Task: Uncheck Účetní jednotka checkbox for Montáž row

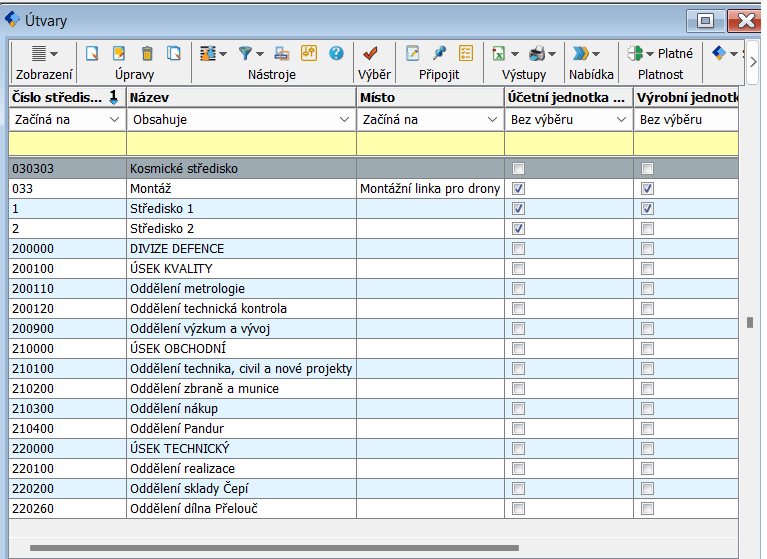Action: pyautogui.click(x=518, y=188)
